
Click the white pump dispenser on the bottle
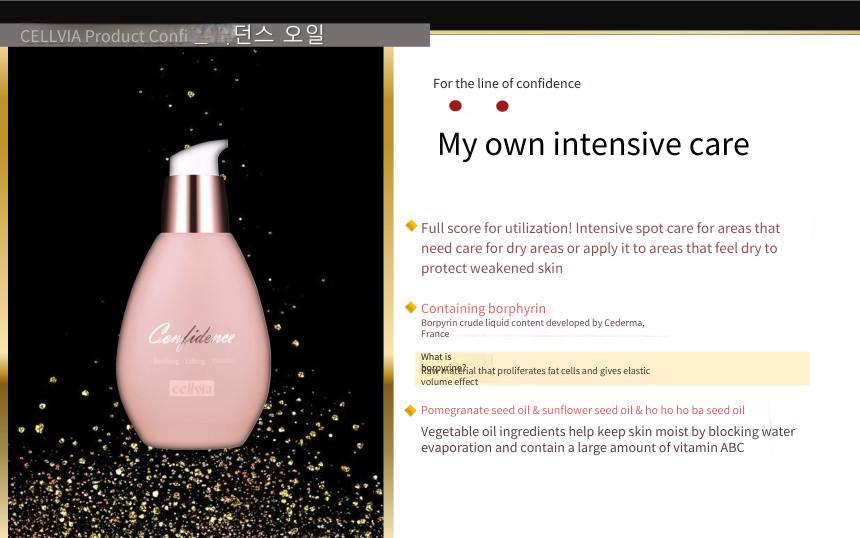click(198, 157)
